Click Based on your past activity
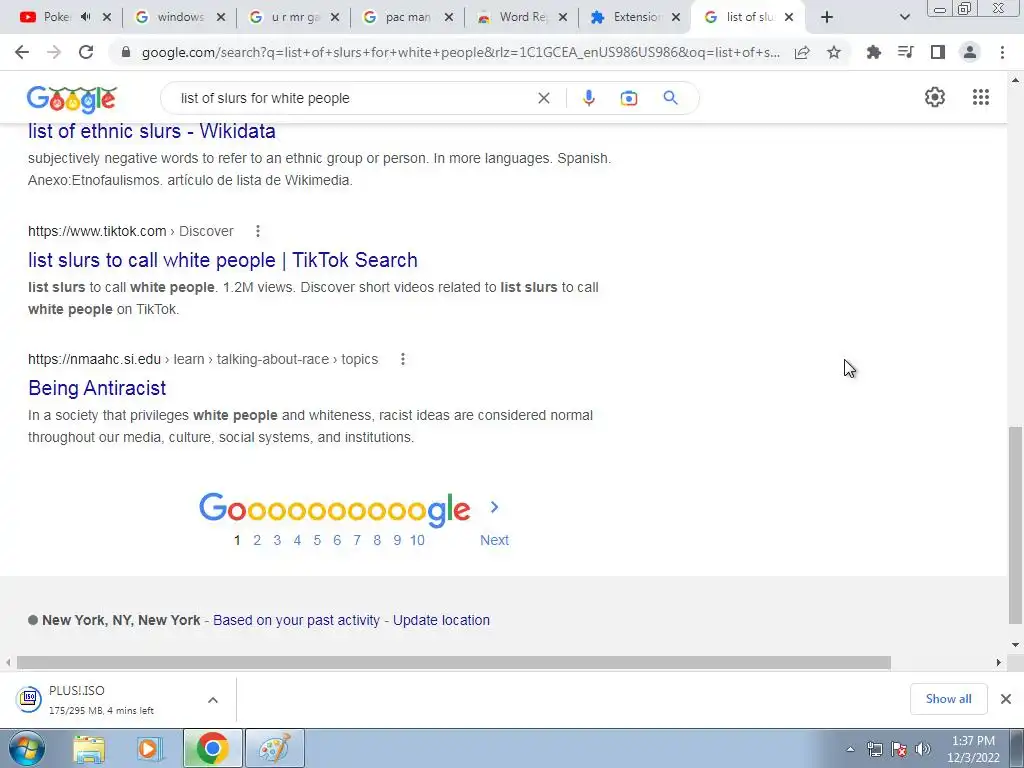 [x=296, y=620]
